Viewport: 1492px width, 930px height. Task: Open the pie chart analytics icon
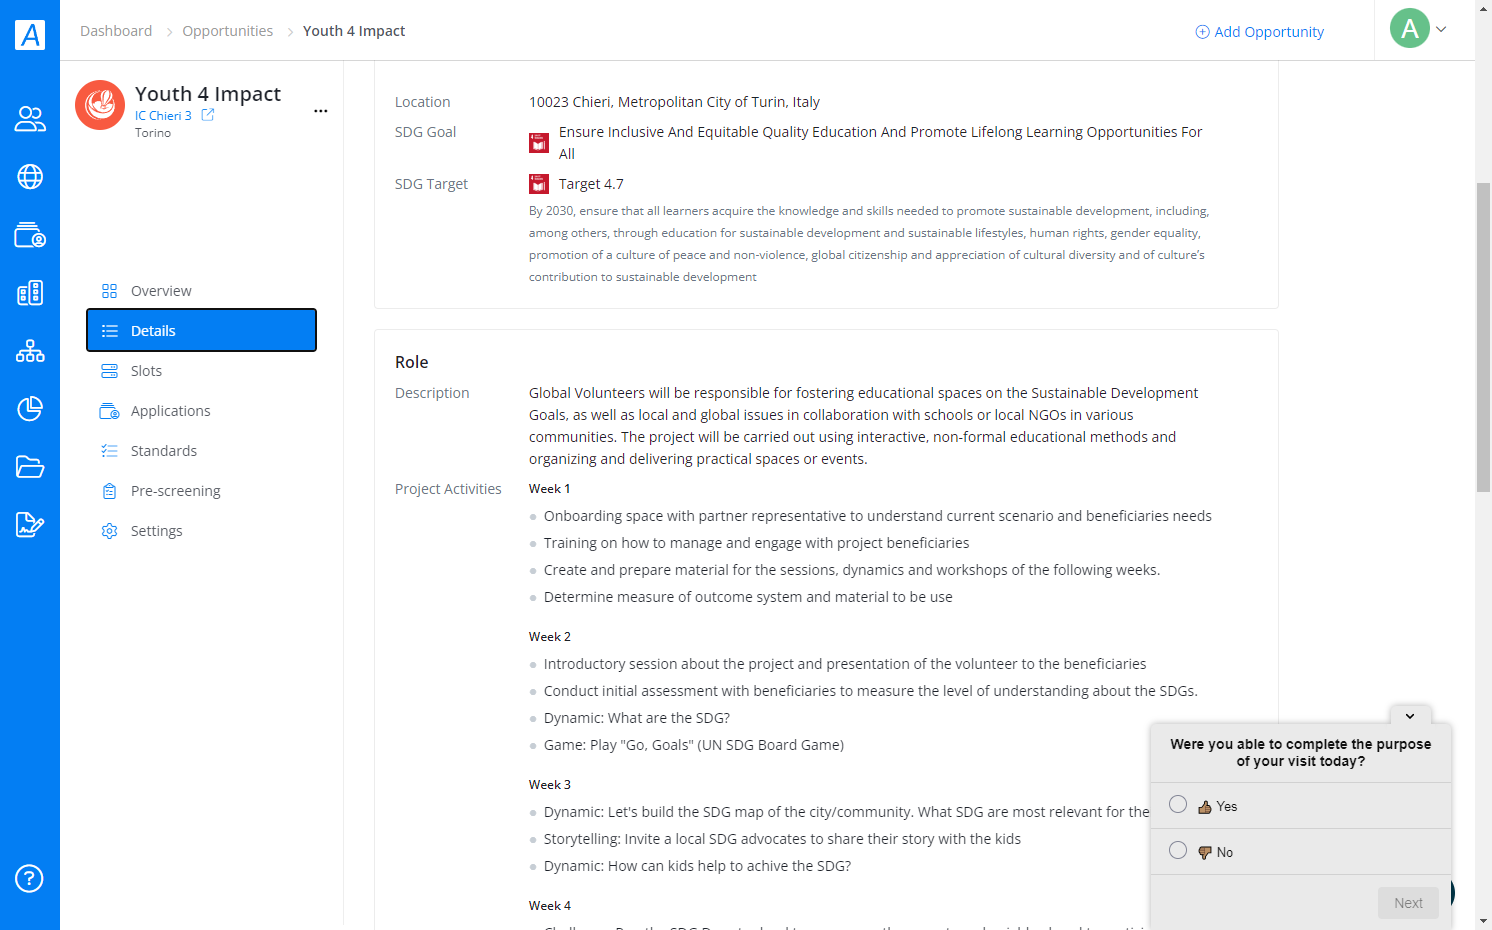coord(30,409)
